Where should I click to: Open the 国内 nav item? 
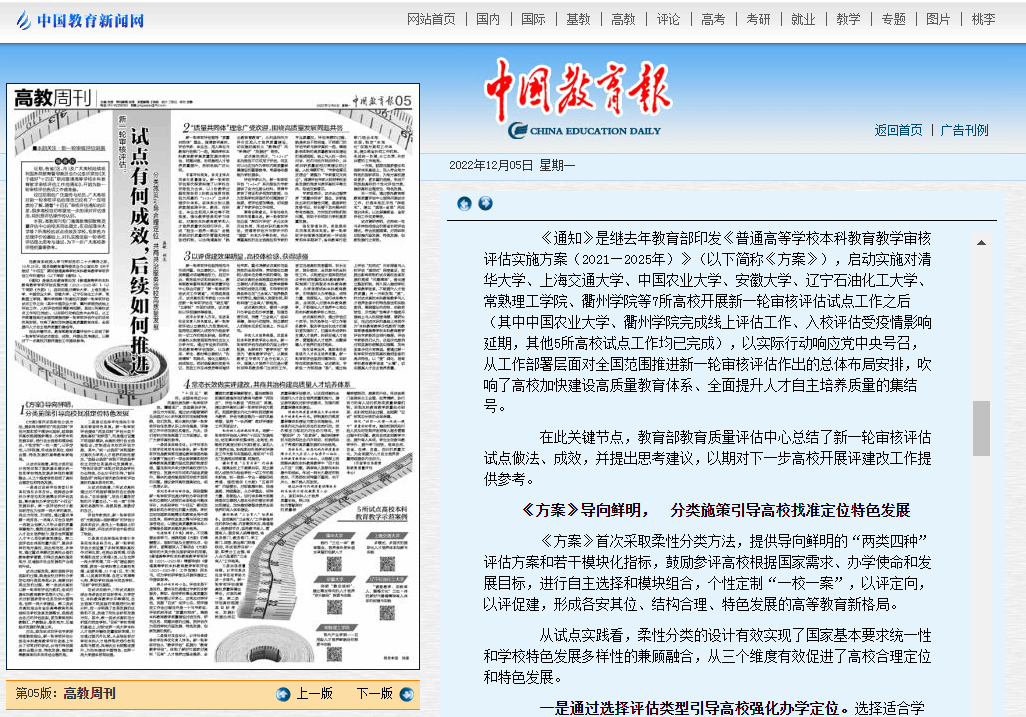(488, 20)
